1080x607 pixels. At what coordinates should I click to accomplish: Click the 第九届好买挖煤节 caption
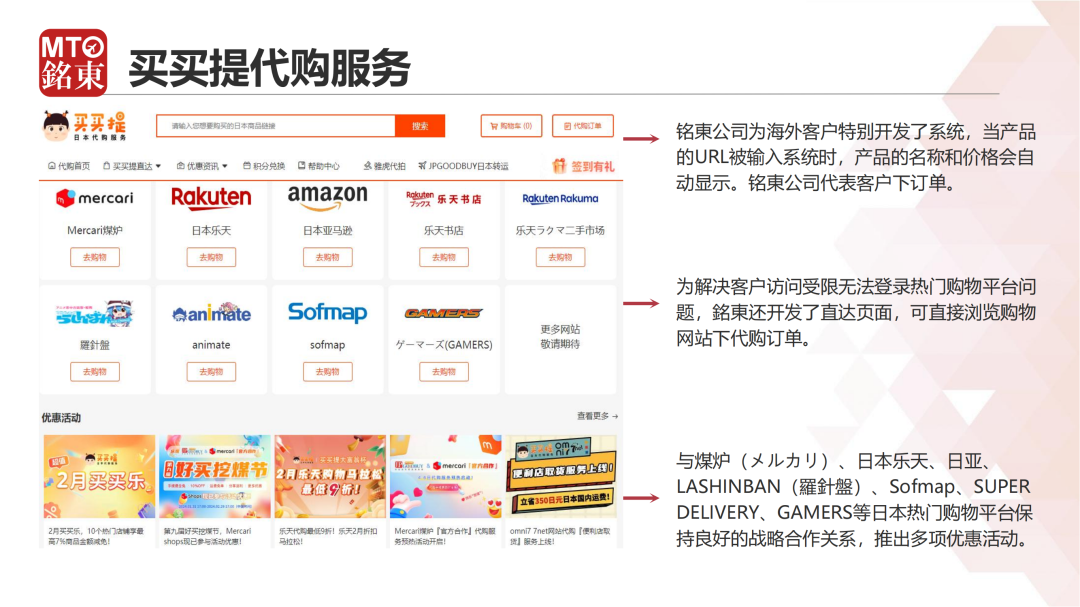coord(208,536)
